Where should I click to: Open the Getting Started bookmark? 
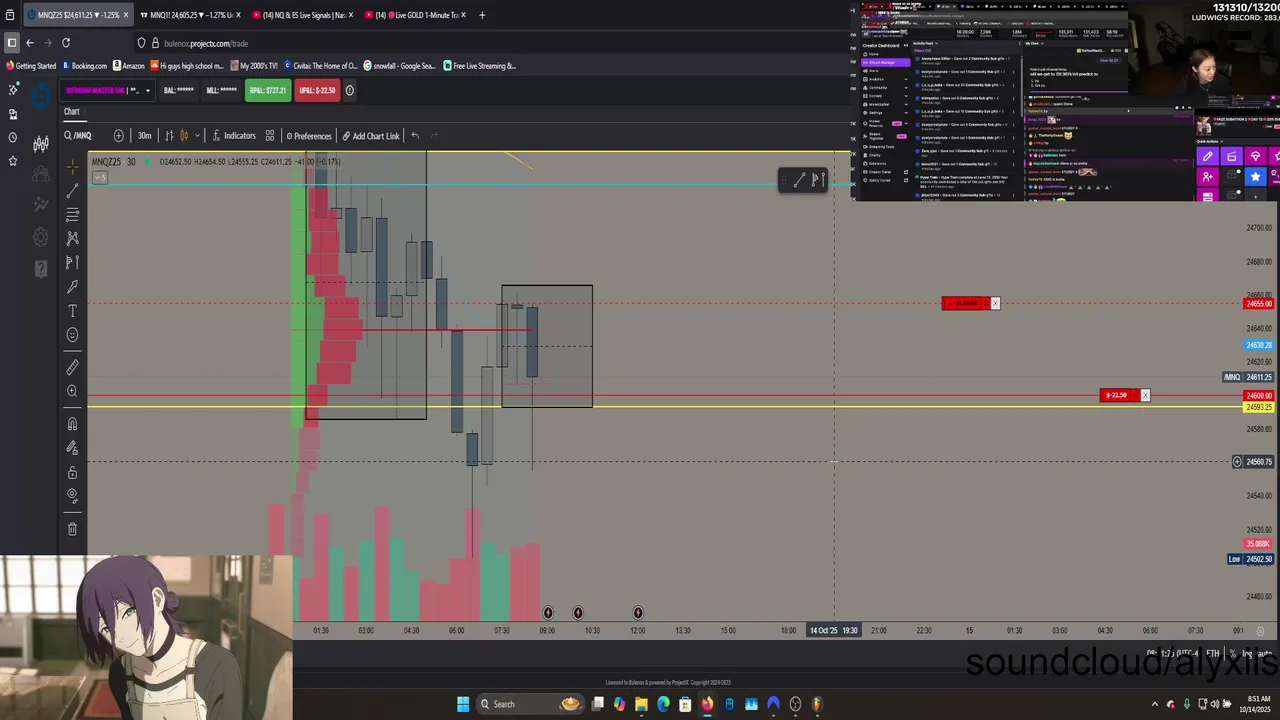[x=31, y=66]
